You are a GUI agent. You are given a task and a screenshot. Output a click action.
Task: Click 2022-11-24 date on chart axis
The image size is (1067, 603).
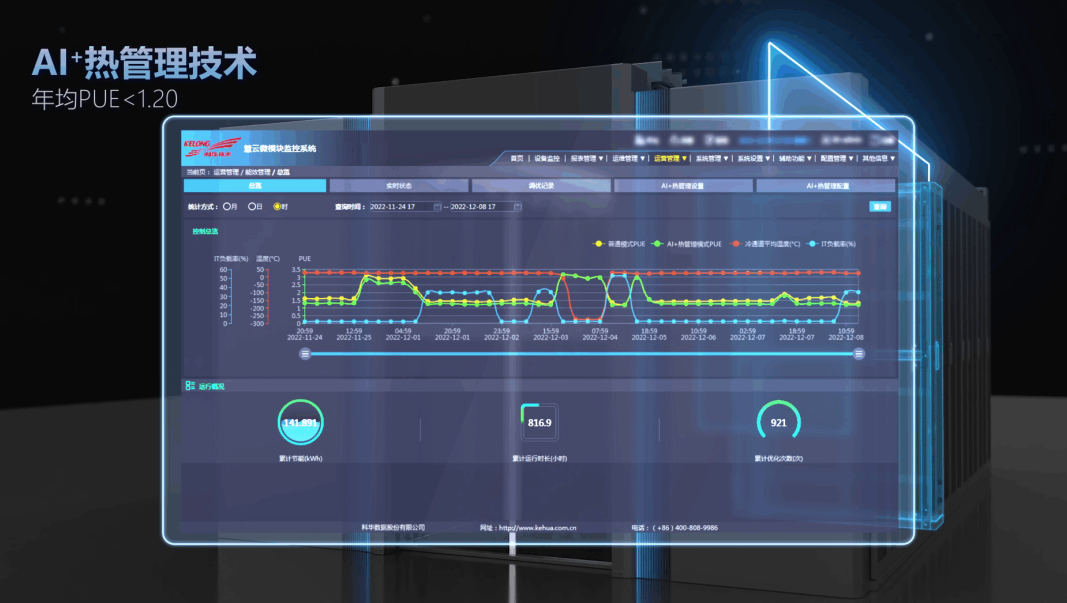305,337
